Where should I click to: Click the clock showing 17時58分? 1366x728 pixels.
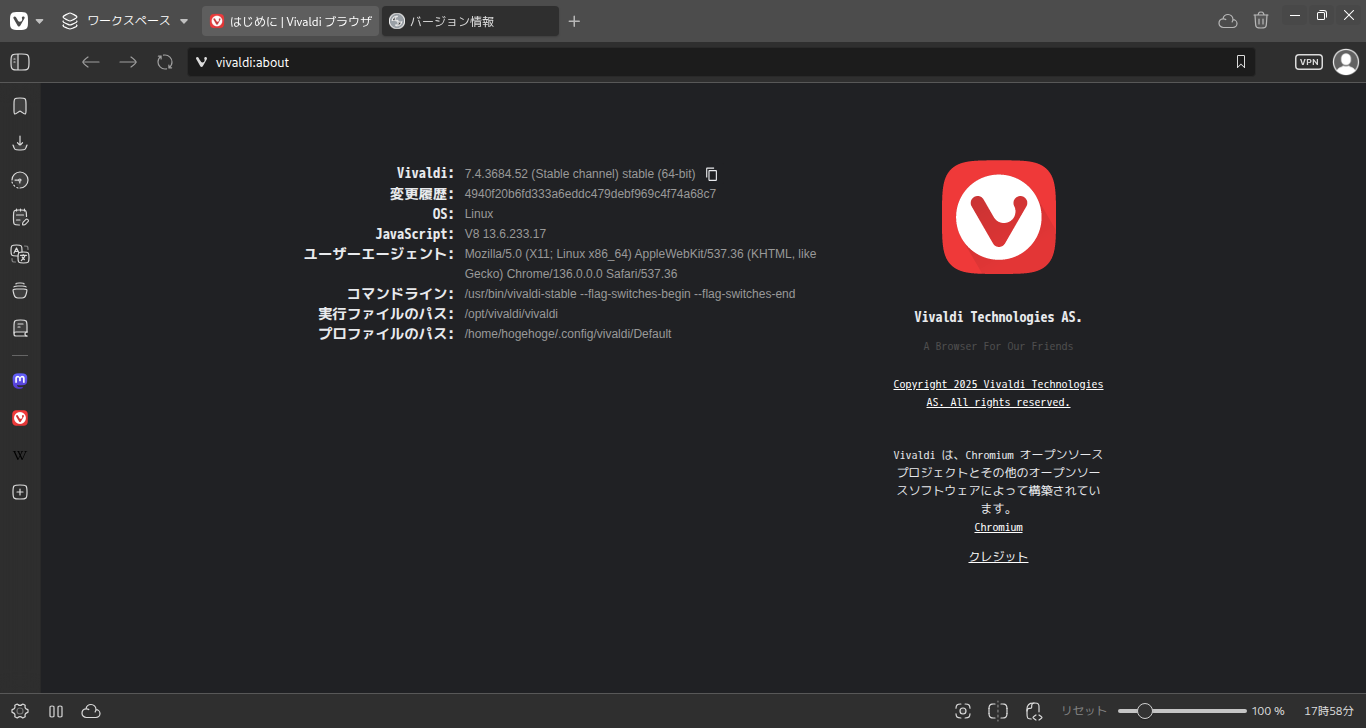pos(1327,711)
